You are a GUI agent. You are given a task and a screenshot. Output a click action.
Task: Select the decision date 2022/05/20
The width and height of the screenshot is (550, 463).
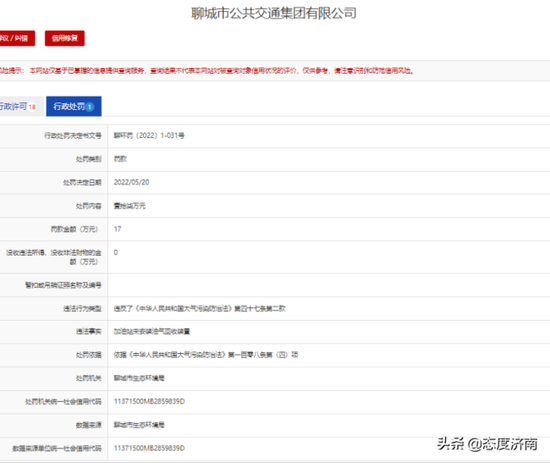tap(132, 182)
